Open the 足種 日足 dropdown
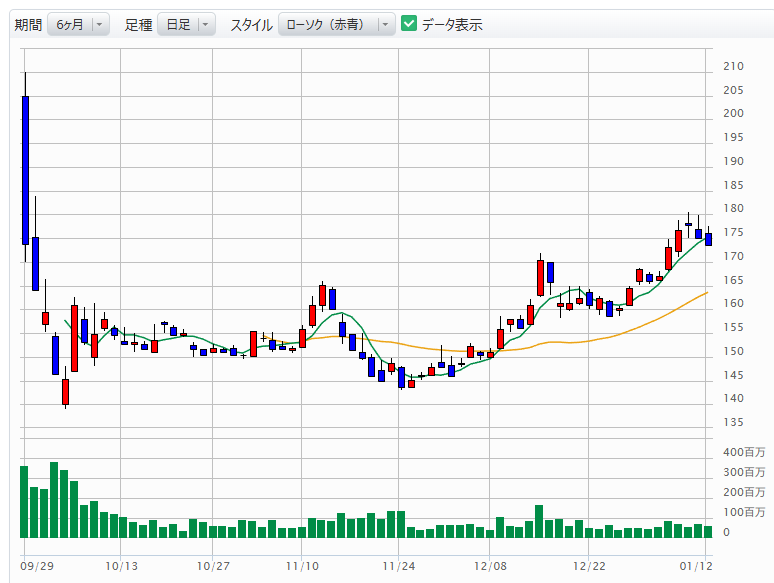774x583 pixels. point(187,25)
